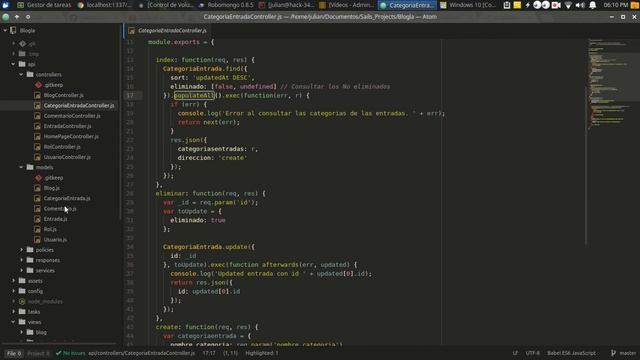Click the Project status bar button
Image resolution: width=640 pixels, height=360 pixels.
(38, 353)
